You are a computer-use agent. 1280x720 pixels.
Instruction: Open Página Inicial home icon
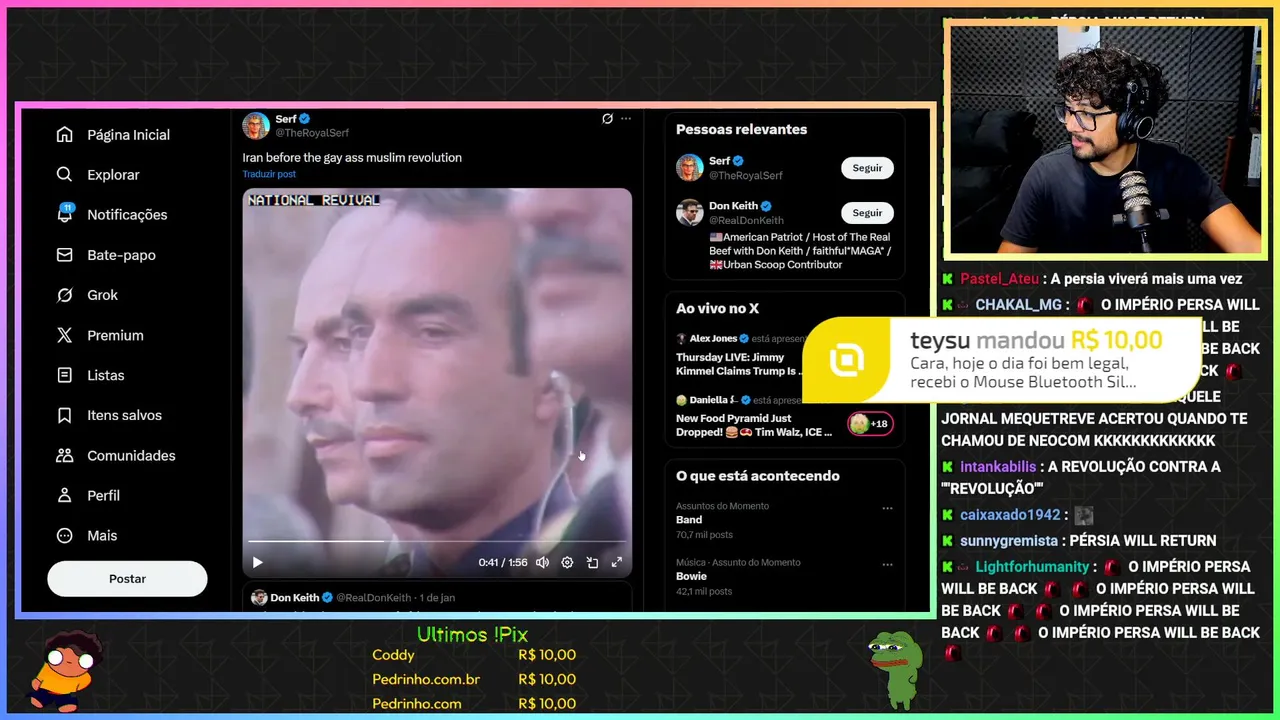[x=65, y=135]
